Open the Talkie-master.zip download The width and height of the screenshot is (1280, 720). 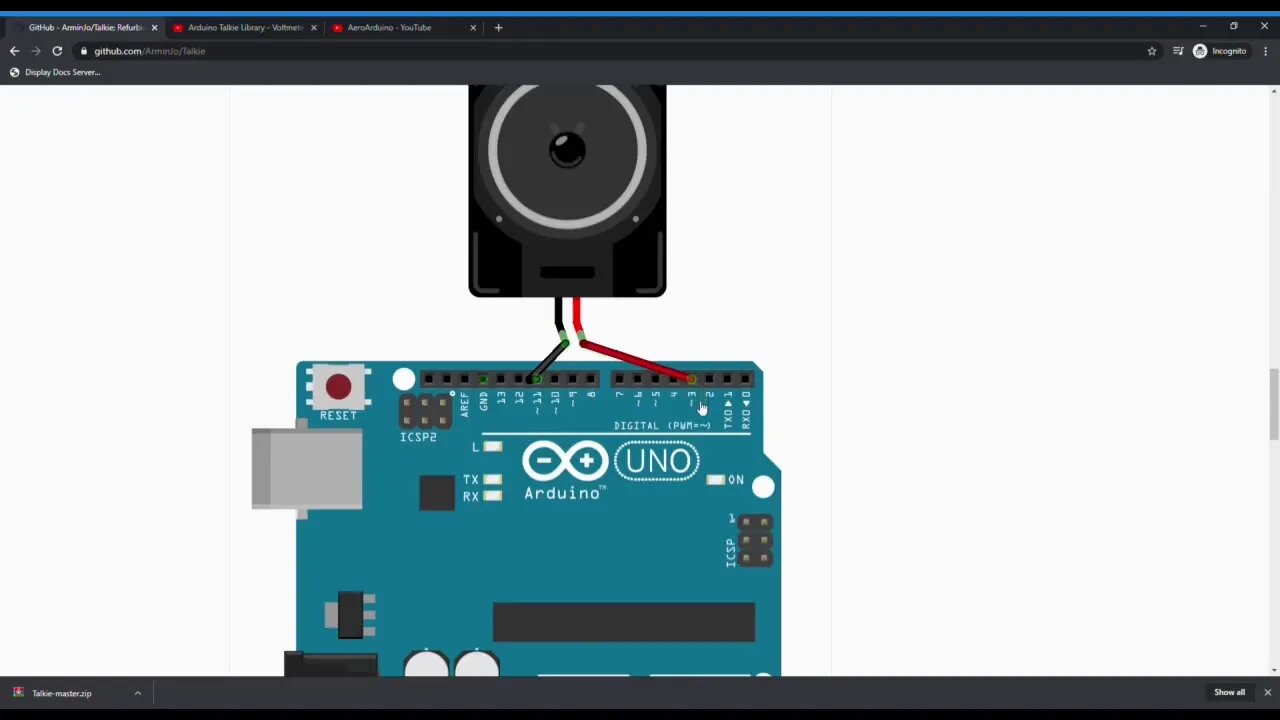62,693
